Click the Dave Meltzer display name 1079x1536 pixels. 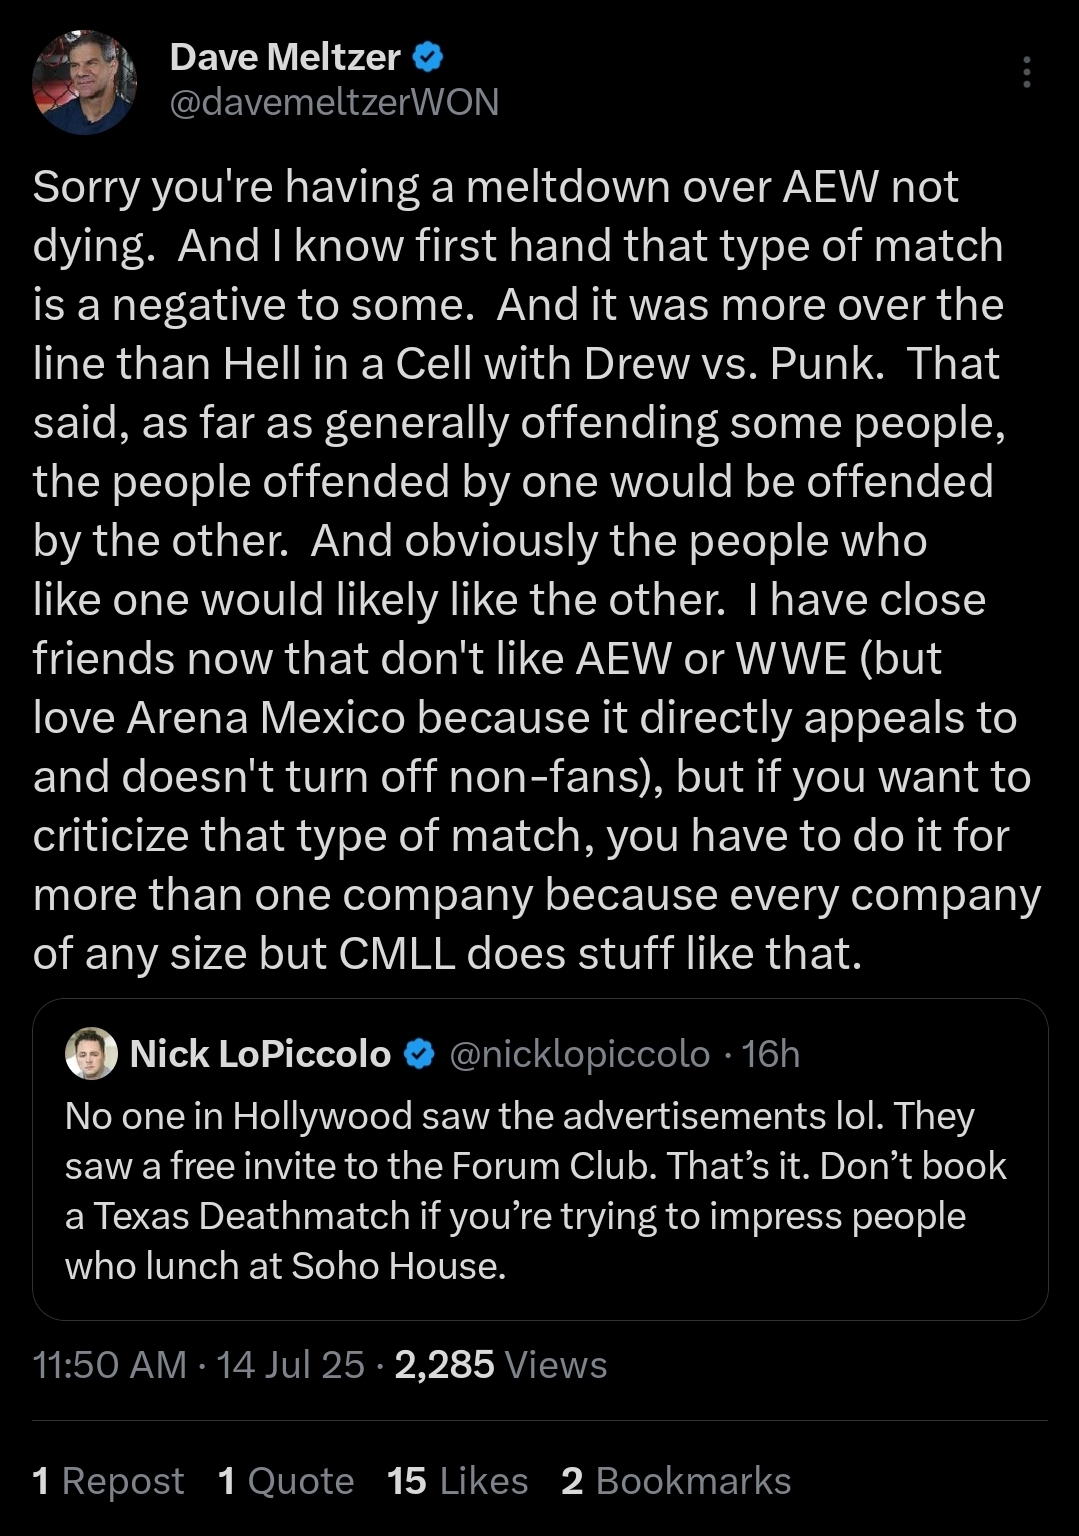(285, 57)
